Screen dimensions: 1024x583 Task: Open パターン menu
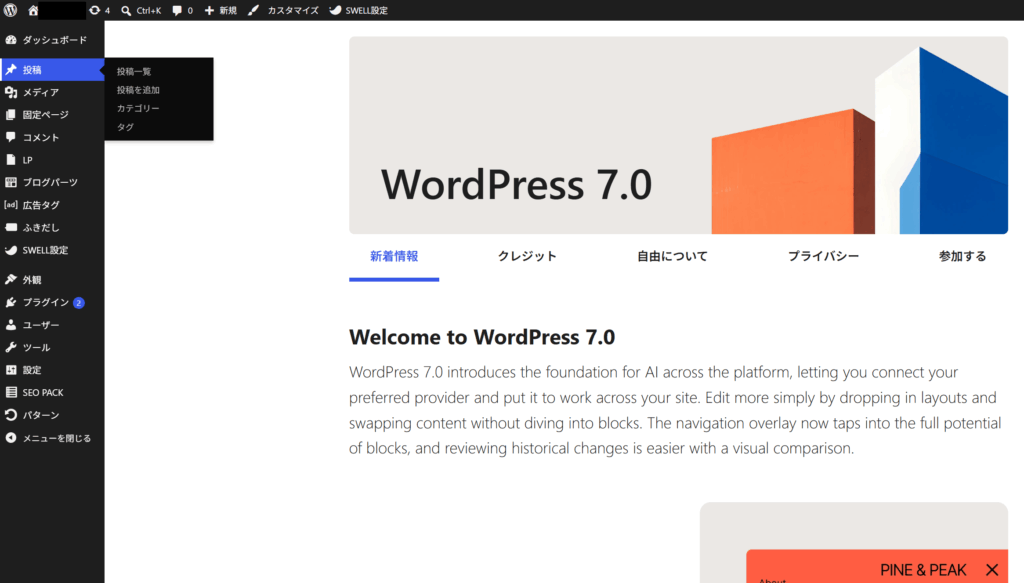pyautogui.click(x=52, y=415)
